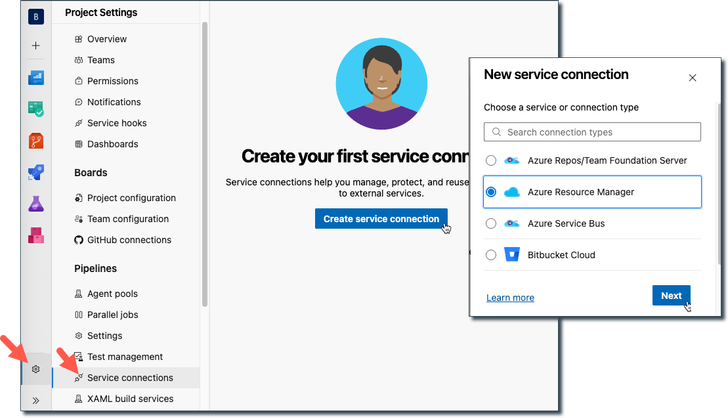Open Azure Artifacts icon in sidebar
The width and height of the screenshot is (728, 418).
coord(36,237)
